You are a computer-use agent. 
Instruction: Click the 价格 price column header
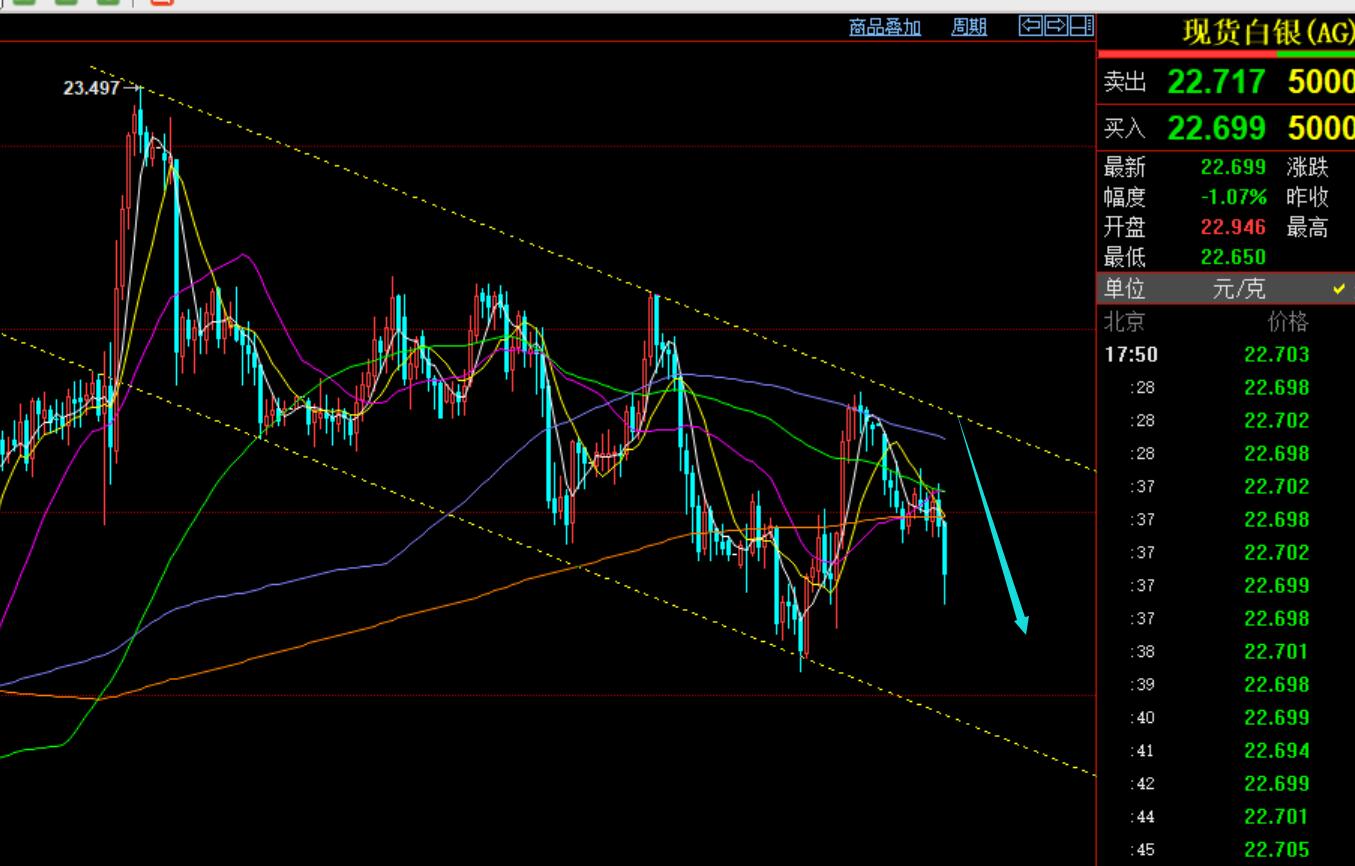(x=1287, y=322)
